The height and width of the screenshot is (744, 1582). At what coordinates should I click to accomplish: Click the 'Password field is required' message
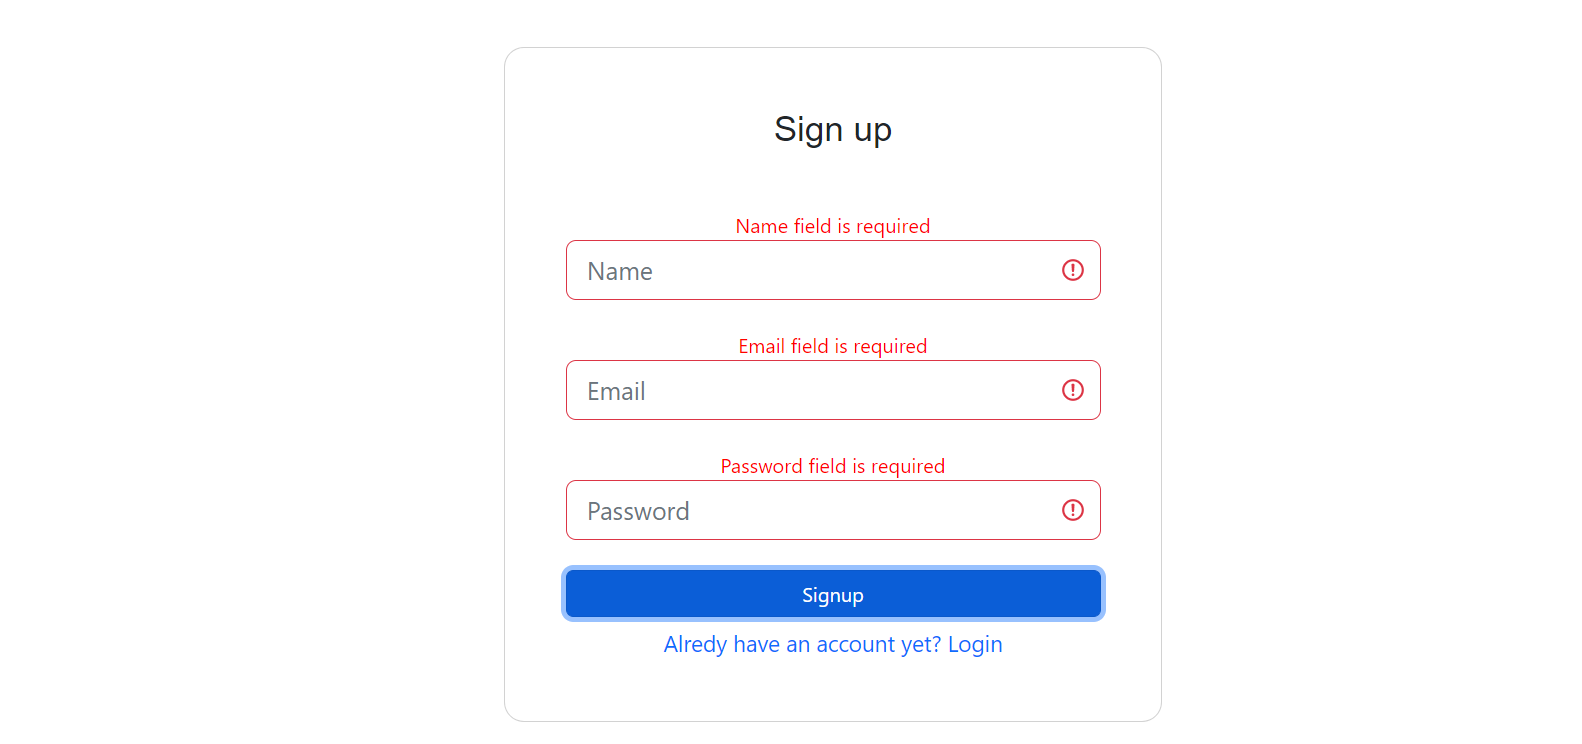[832, 466]
